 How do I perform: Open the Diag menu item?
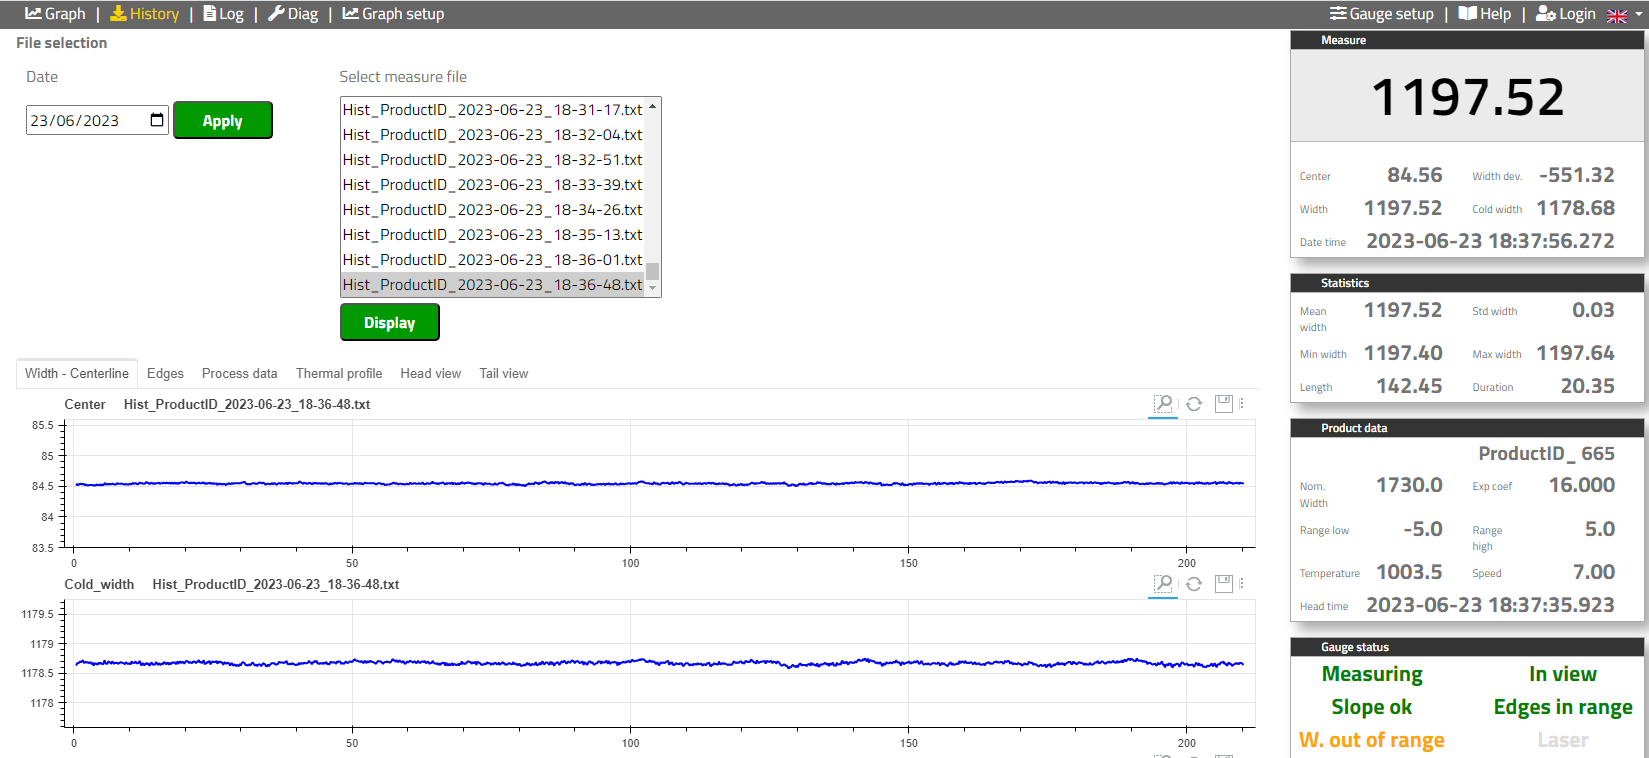pos(292,14)
